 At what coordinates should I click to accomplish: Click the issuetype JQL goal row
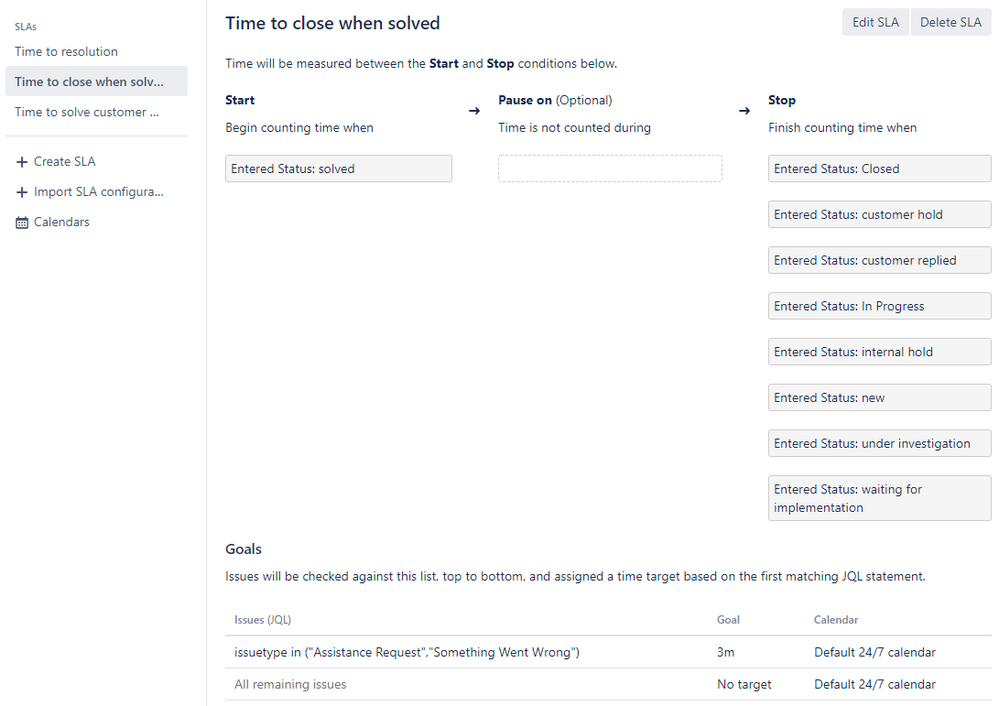coord(608,652)
